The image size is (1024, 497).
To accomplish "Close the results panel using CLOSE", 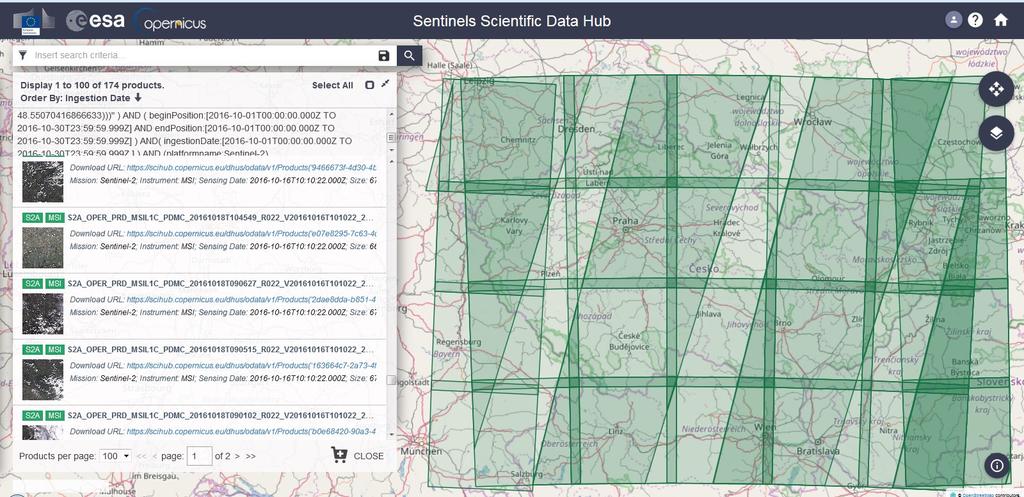I will pyautogui.click(x=368, y=456).
